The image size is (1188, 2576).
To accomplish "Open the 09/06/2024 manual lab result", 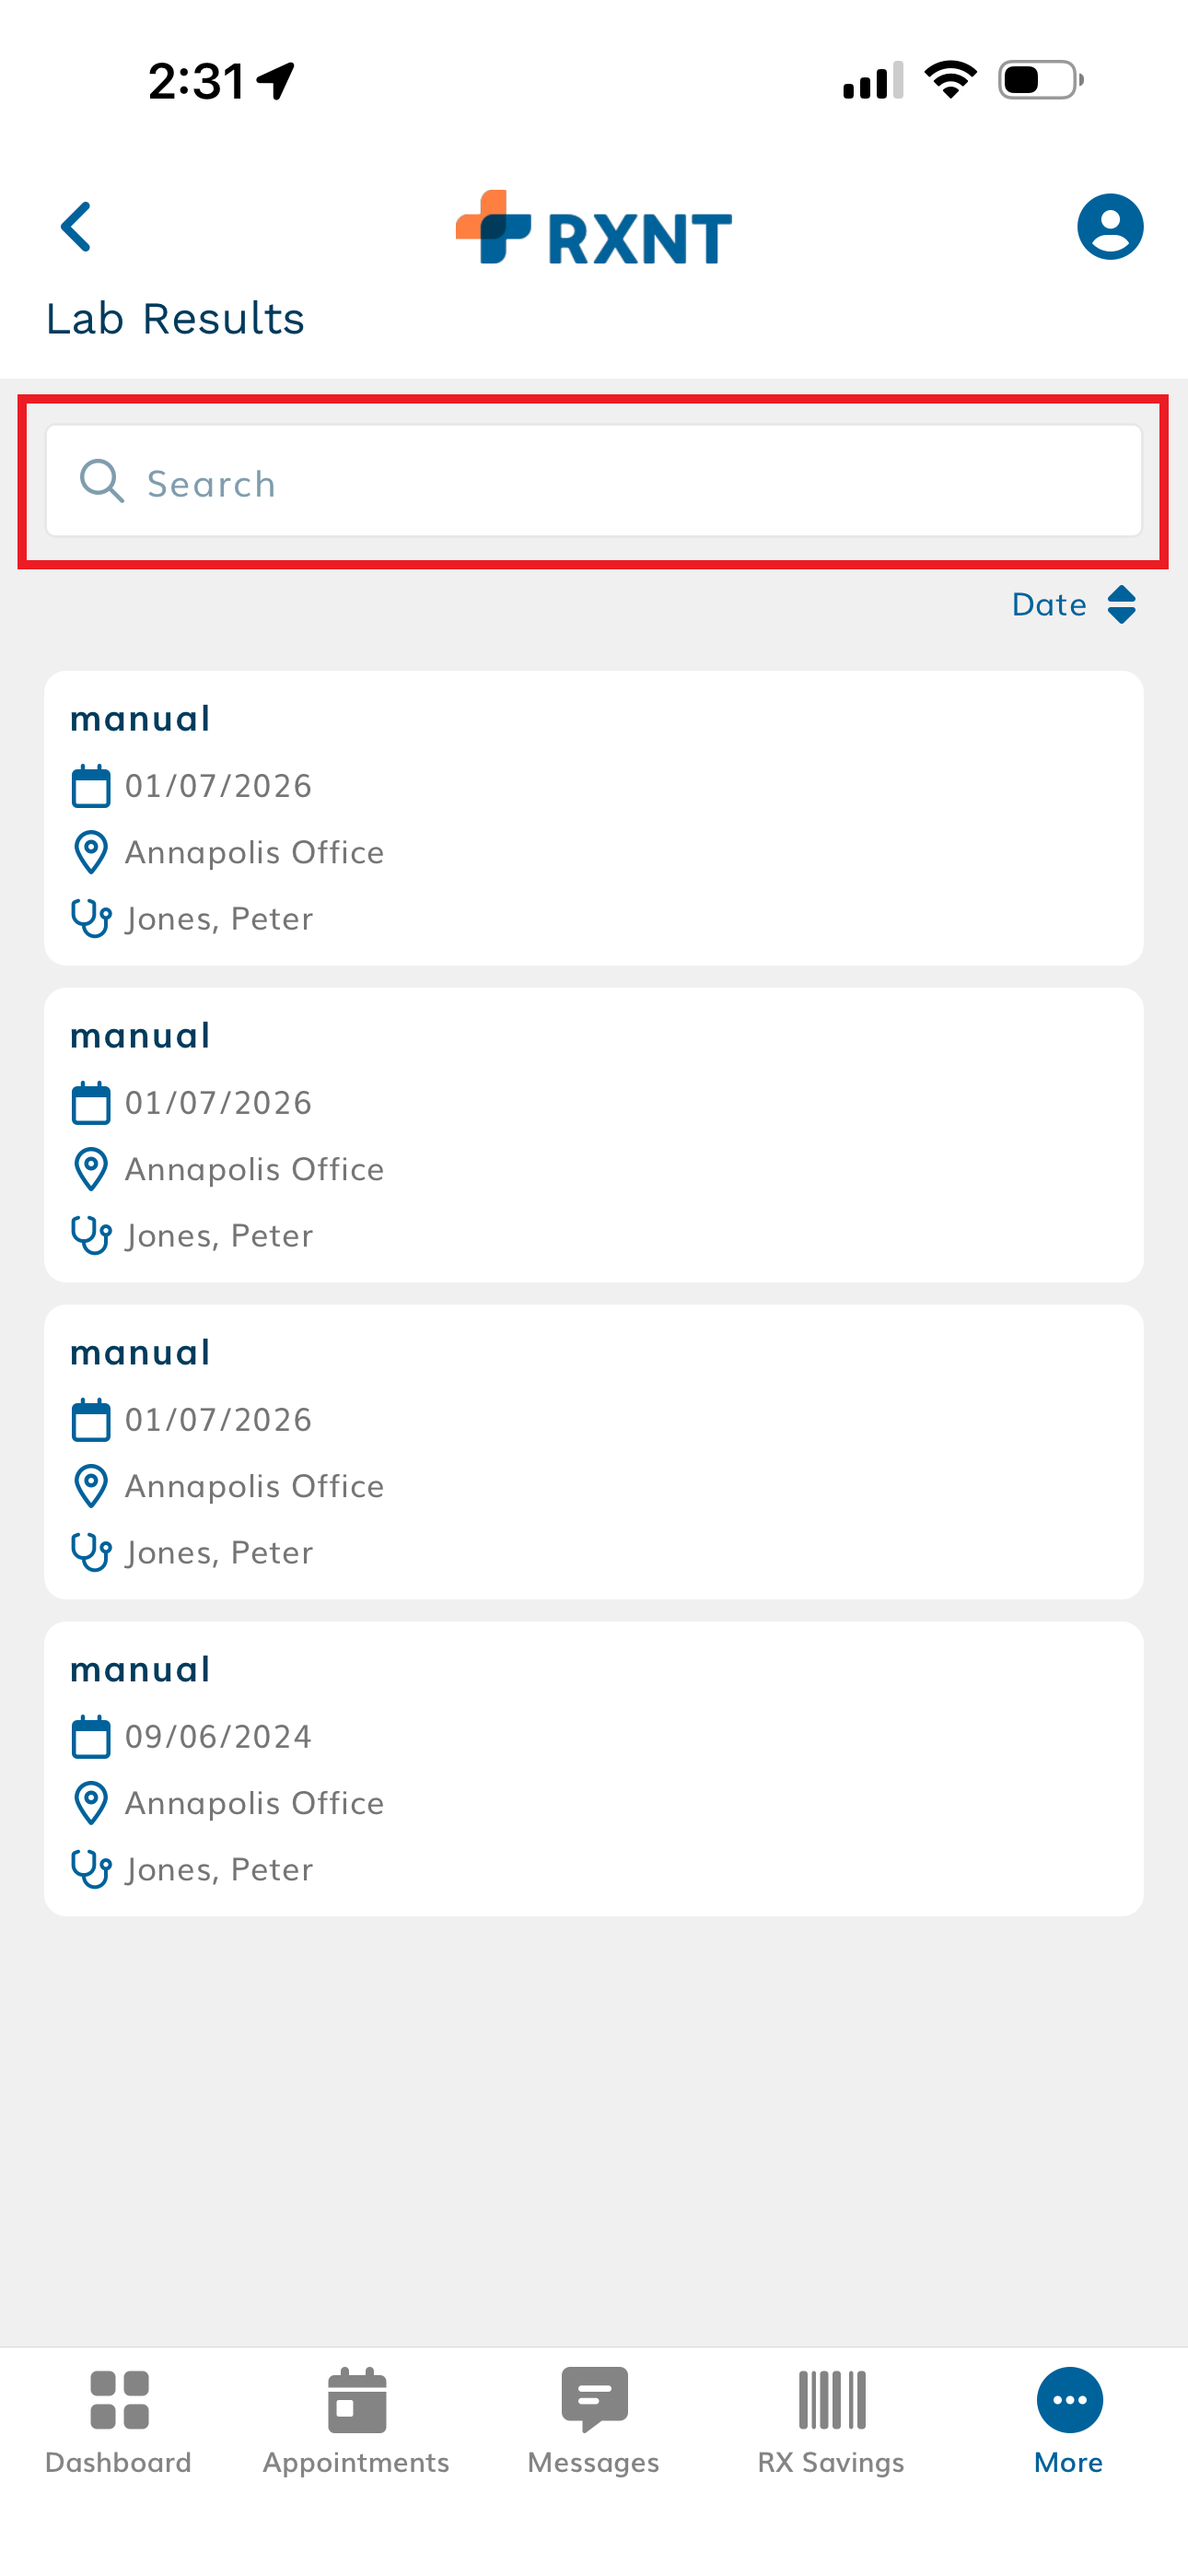I will [x=594, y=1768].
